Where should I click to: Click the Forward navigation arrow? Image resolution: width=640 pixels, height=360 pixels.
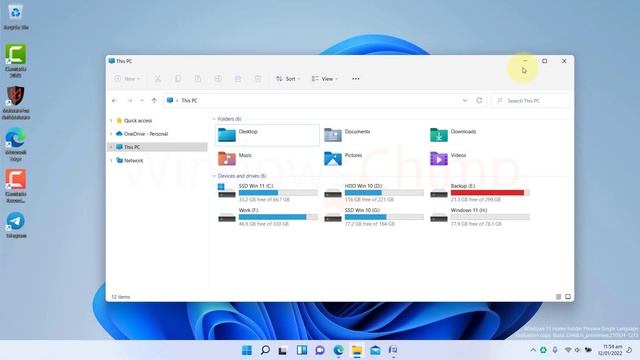tap(129, 100)
